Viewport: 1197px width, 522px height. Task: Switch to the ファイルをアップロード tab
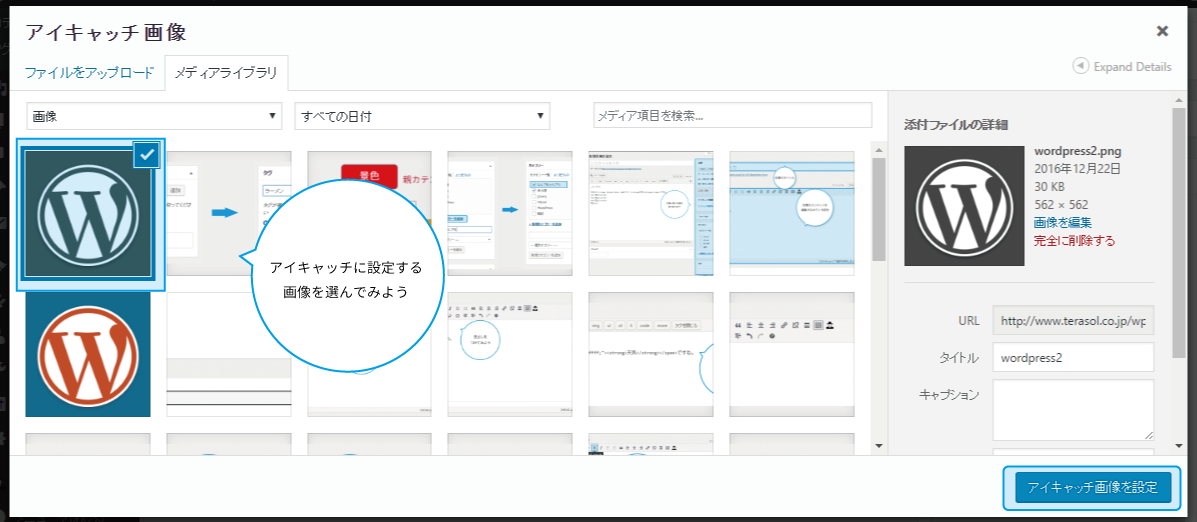pyautogui.click(x=89, y=73)
